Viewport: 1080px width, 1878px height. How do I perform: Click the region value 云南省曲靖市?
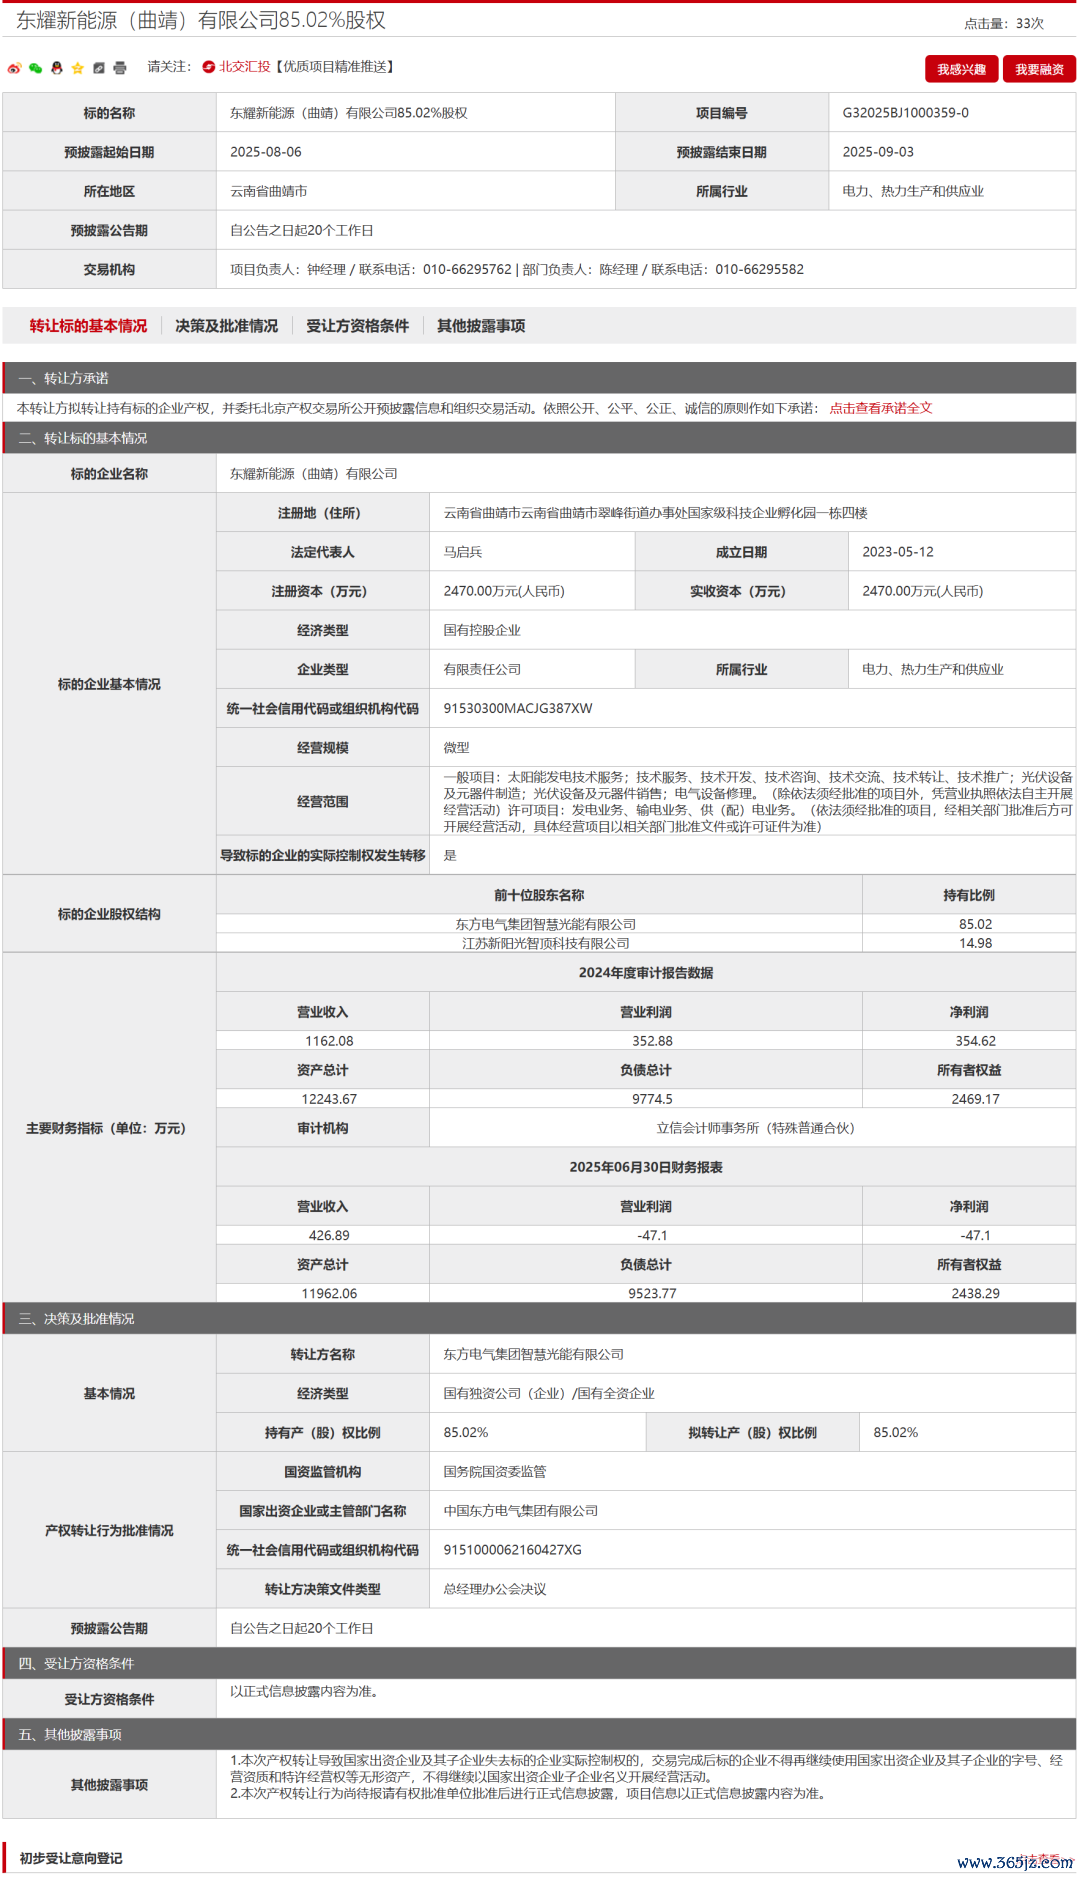point(269,191)
